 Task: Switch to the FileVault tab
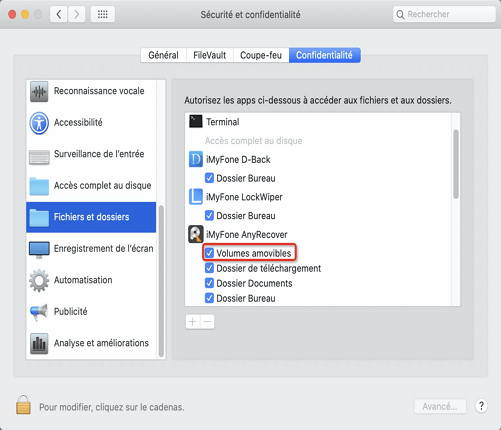pyautogui.click(x=210, y=55)
